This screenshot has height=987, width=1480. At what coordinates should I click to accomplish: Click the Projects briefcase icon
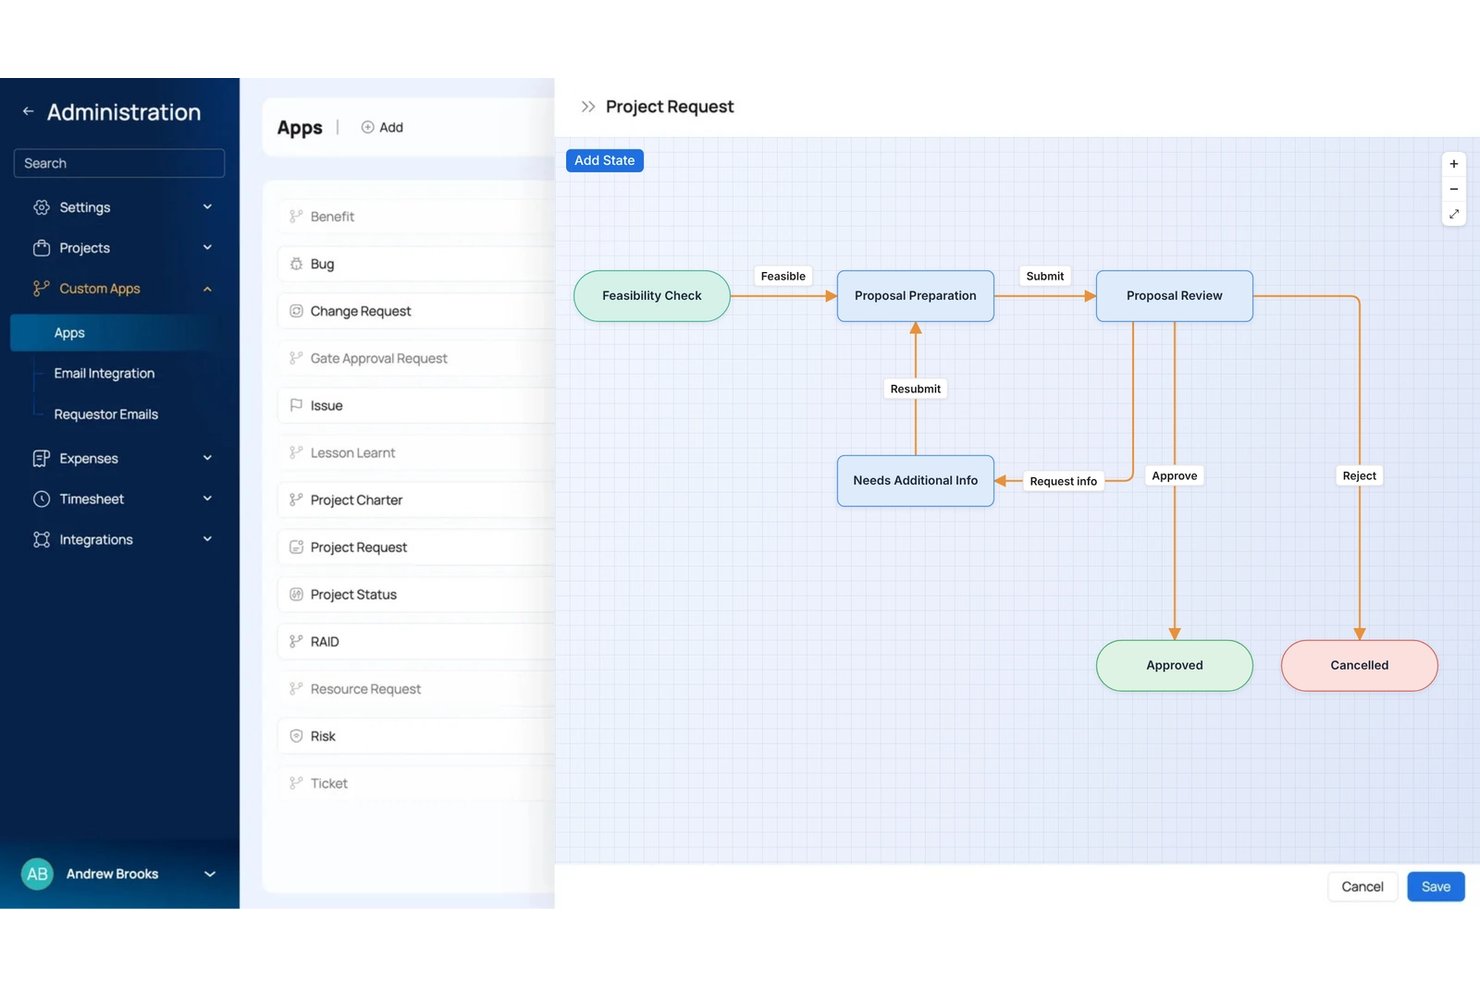pos(41,248)
